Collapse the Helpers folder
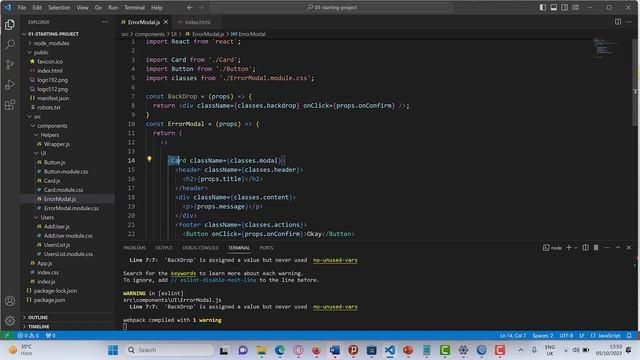This screenshot has height=360, width=640. click(36, 135)
